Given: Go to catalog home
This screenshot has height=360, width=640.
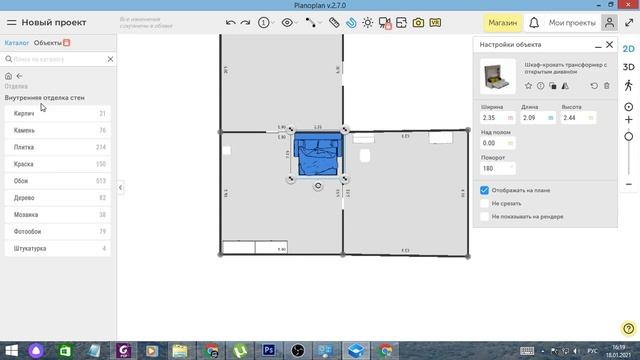Looking at the screenshot, I should pyautogui.click(x=8, y=76).
